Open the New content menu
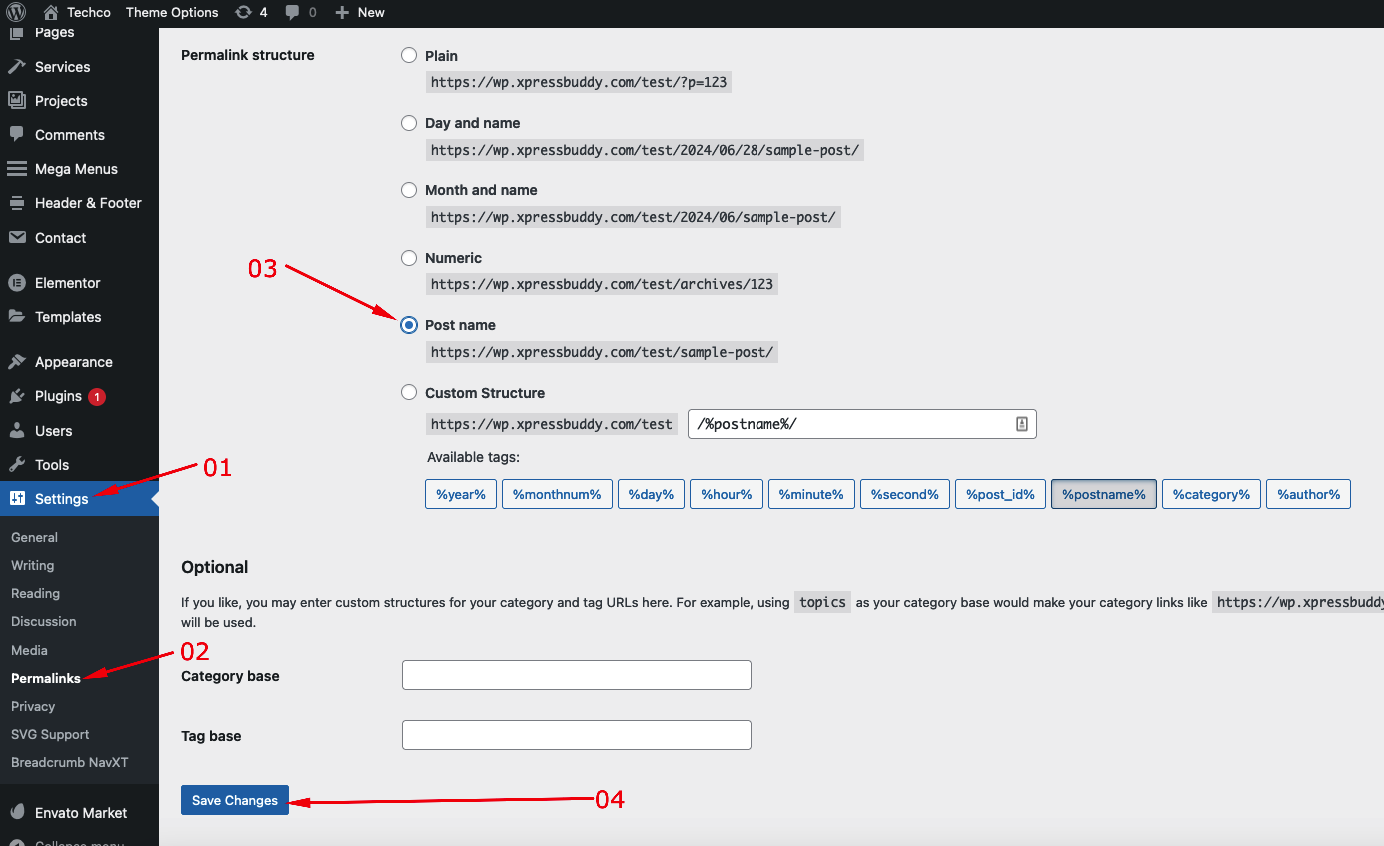Viewport: 1384px width, 846px height. pos(360,12)
